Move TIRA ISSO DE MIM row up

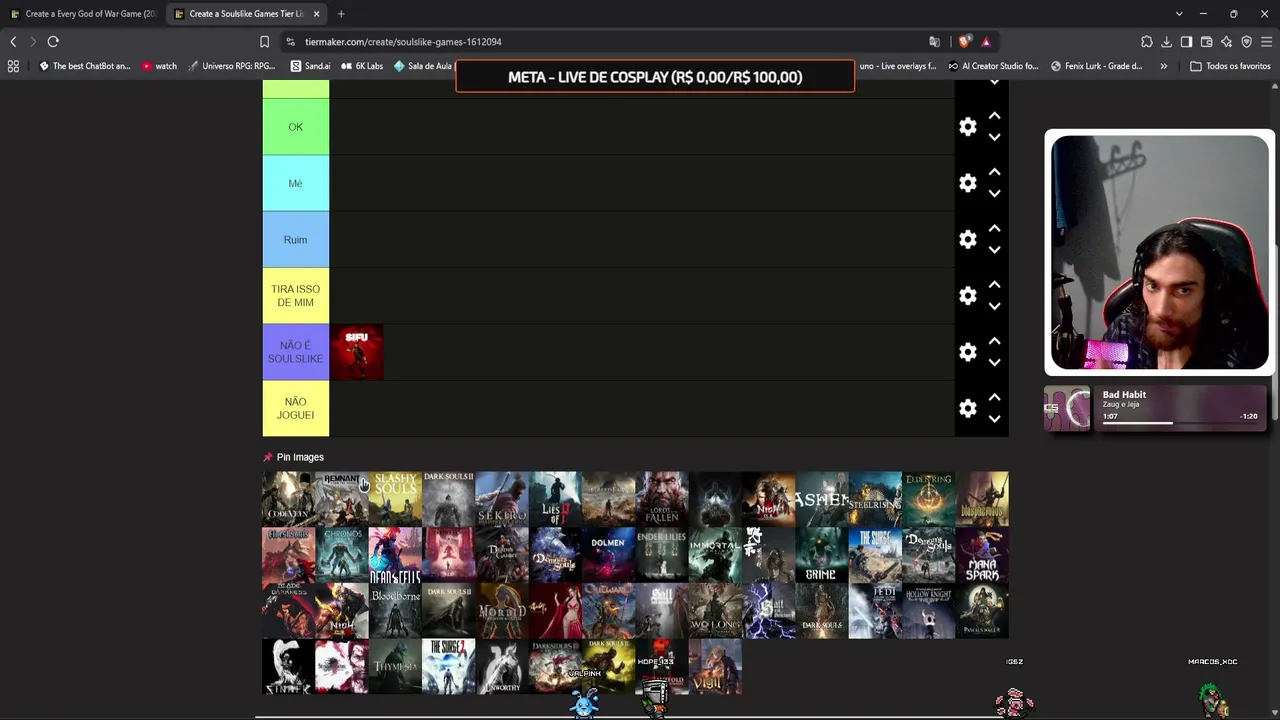[994, 285]
